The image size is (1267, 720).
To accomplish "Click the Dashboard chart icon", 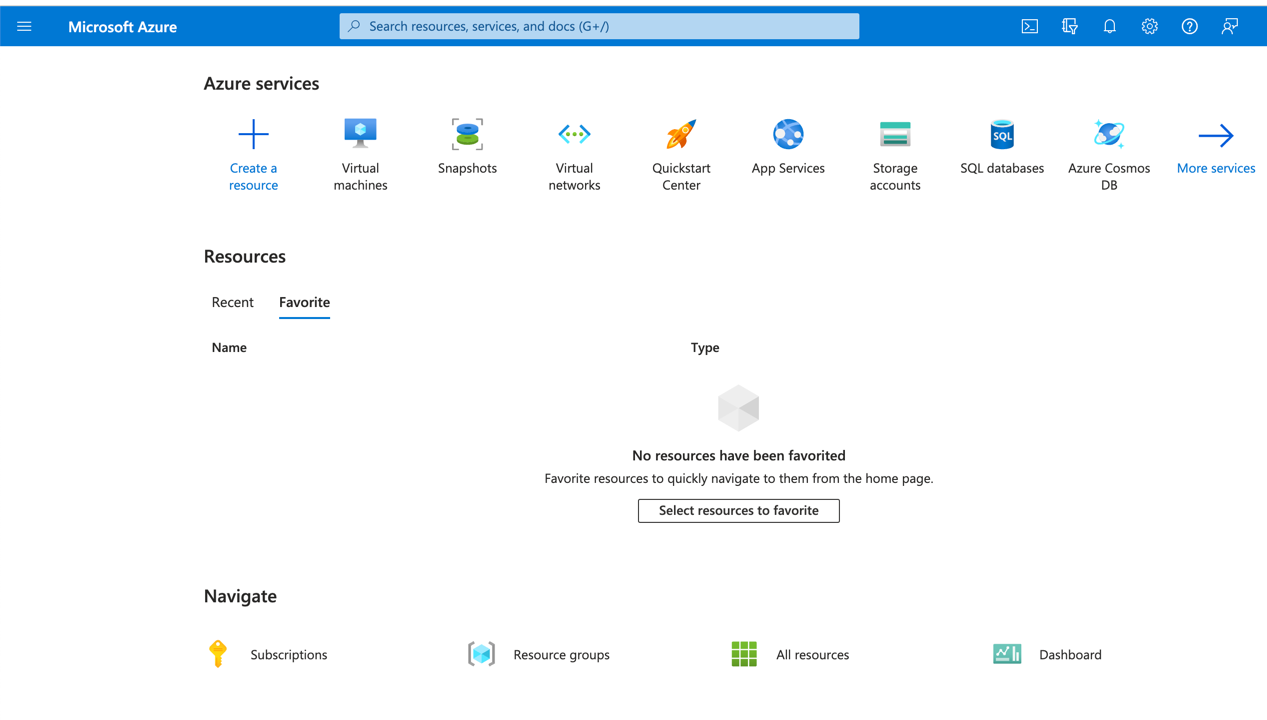I will 1007,654.
